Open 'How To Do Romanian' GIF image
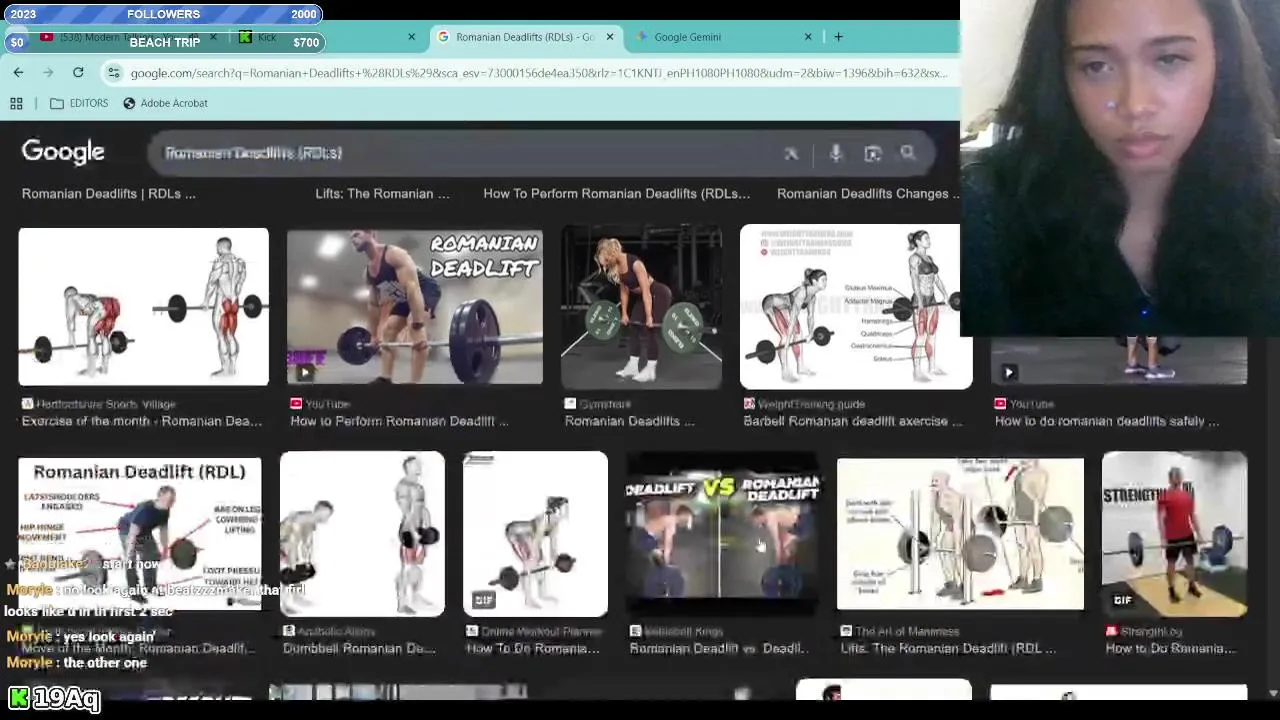The width and height of the screenshot is (1280, 720). coord(535,533)
